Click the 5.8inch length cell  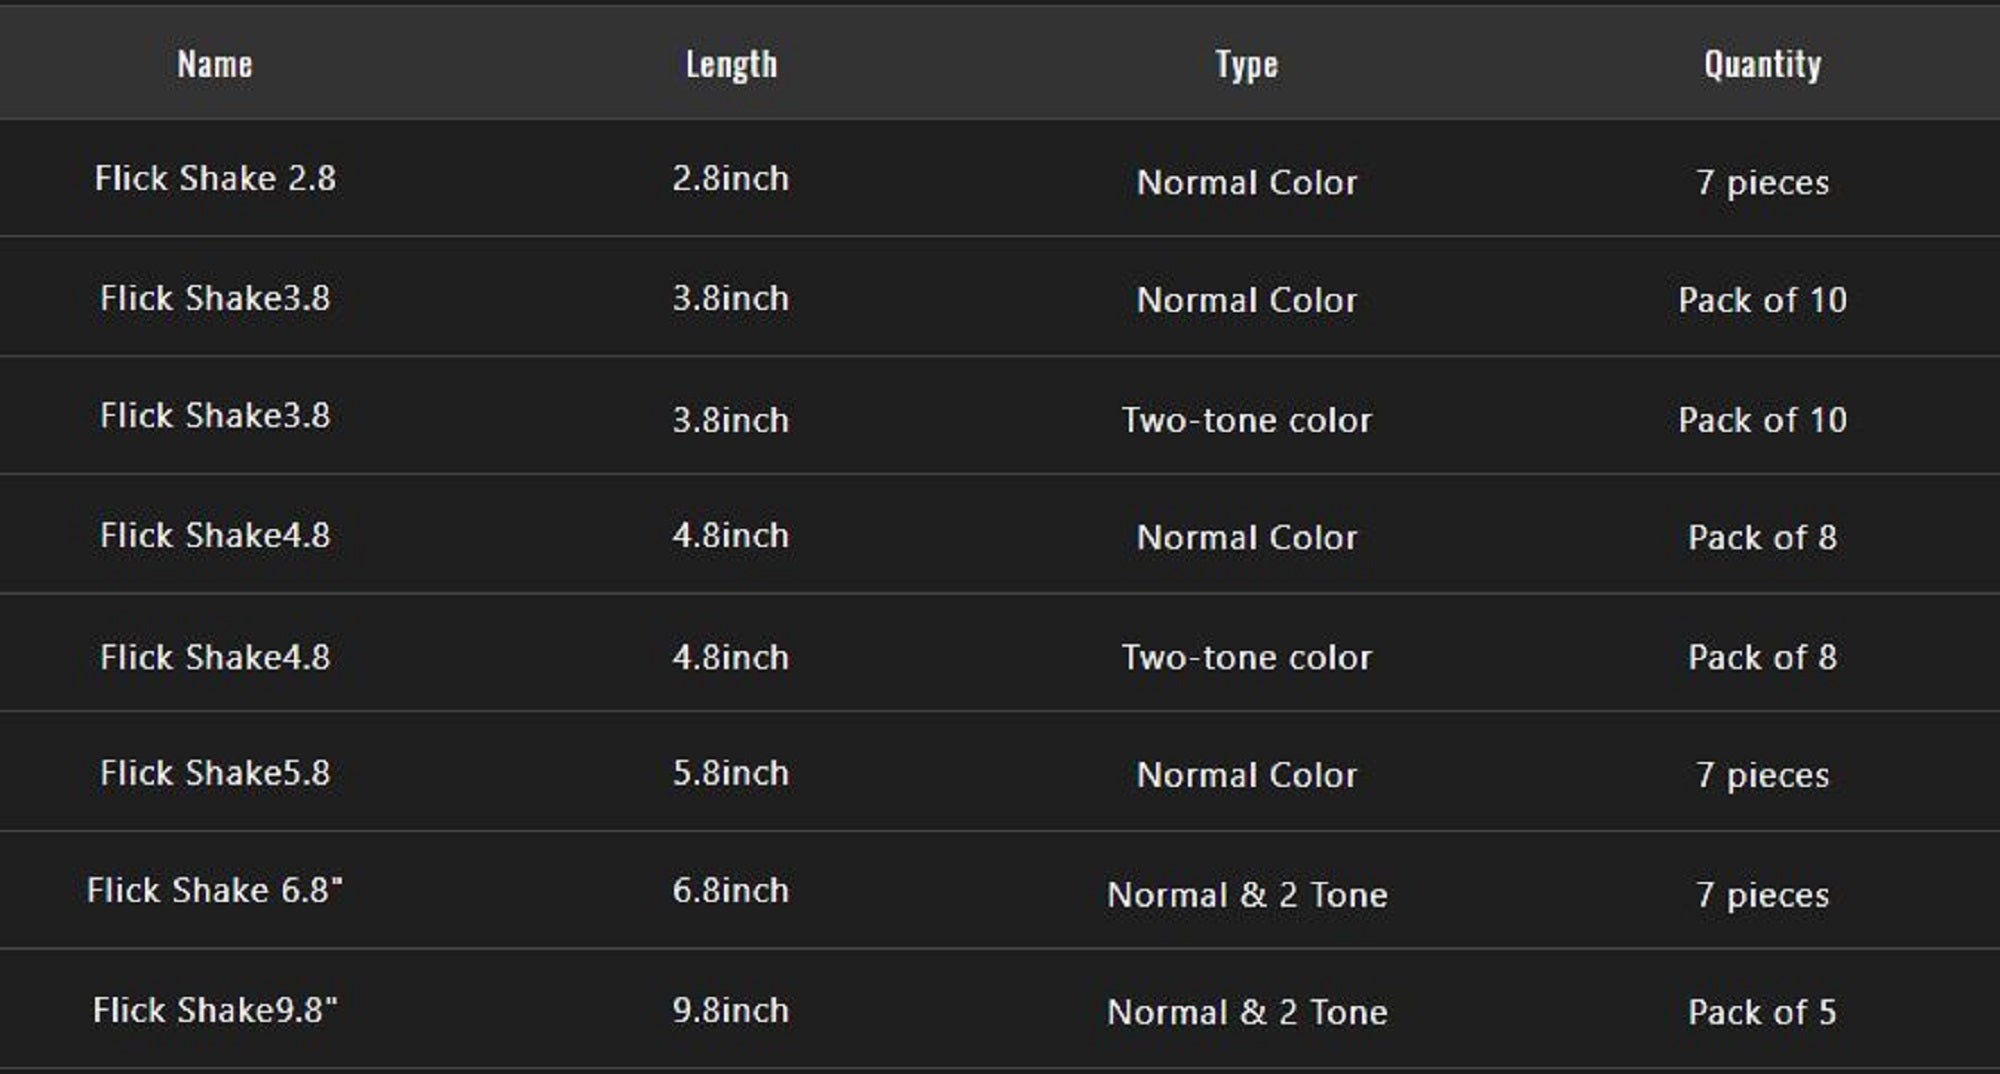pyautogui.click(x=731, y=773)
